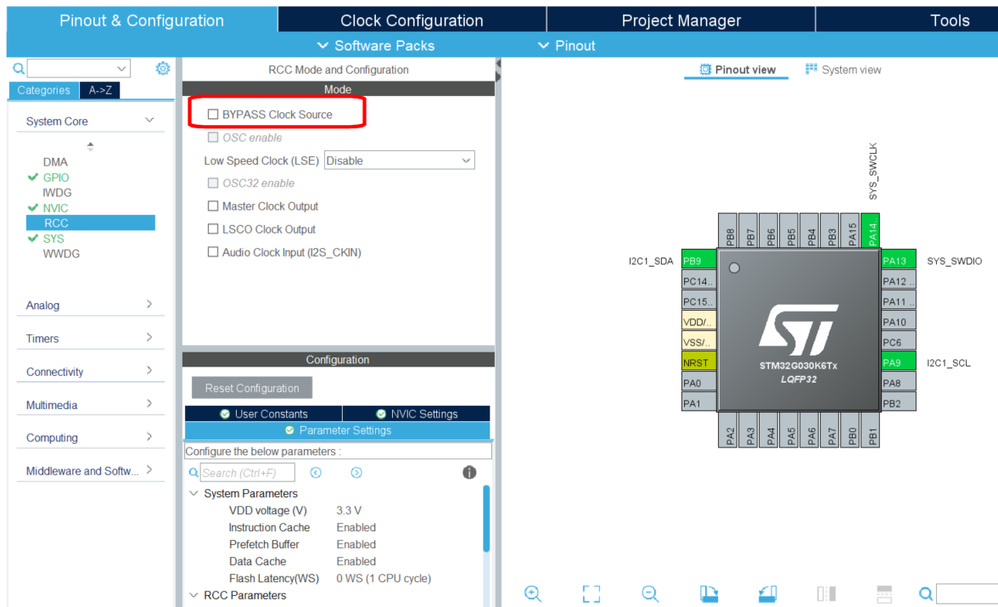Select the Parameter Settings tab

(x=338, y=430)
